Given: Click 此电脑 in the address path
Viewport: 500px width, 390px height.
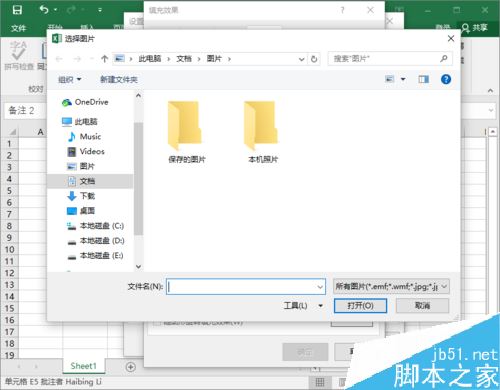Looking at the screenshot, I should (x=150, y=59).
